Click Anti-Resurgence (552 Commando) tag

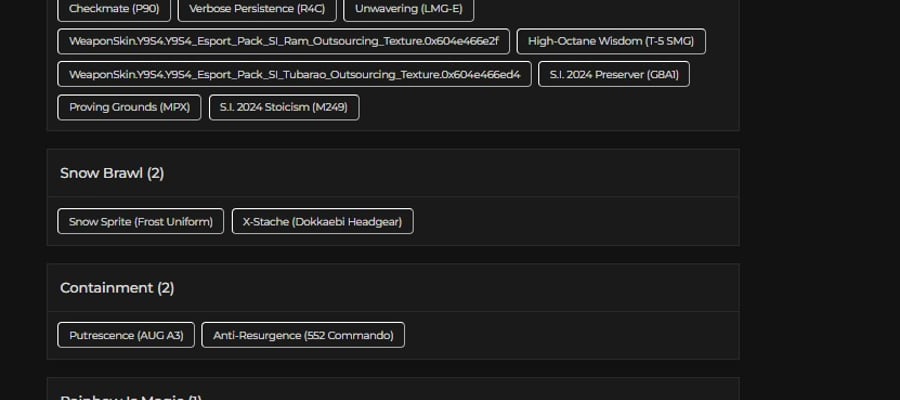303,335
